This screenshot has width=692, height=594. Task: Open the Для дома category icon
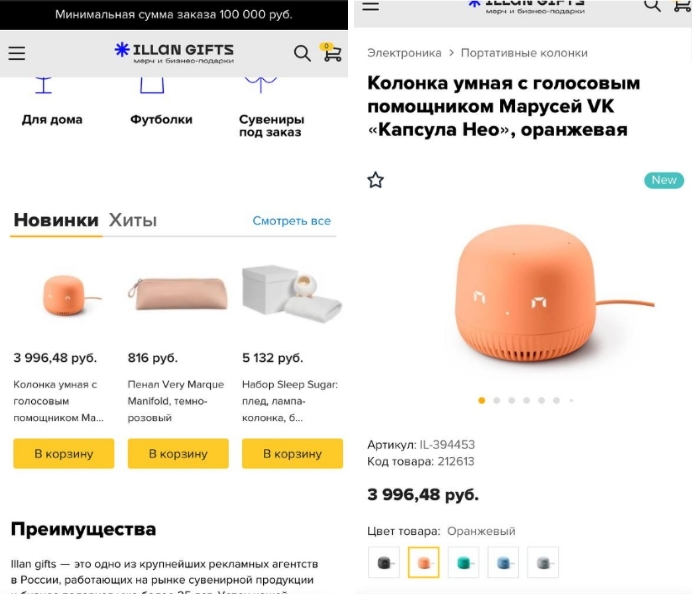coord(44,85)
